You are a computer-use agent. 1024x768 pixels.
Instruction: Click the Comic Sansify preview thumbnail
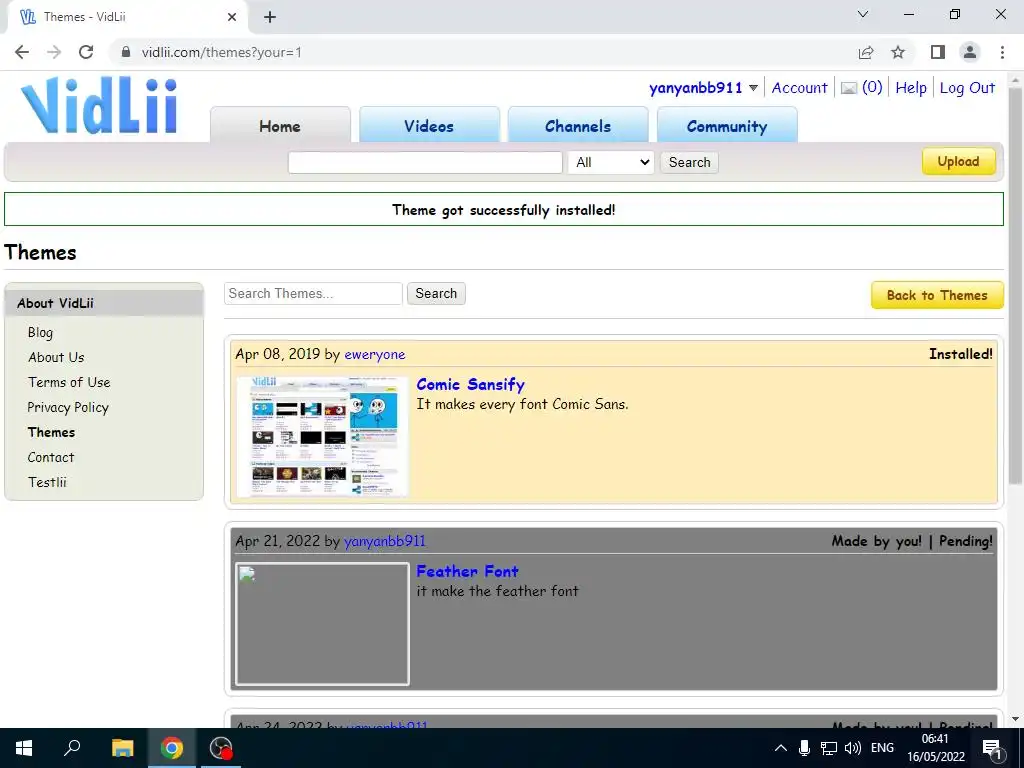pyautogui.click(x=323, y=436)
